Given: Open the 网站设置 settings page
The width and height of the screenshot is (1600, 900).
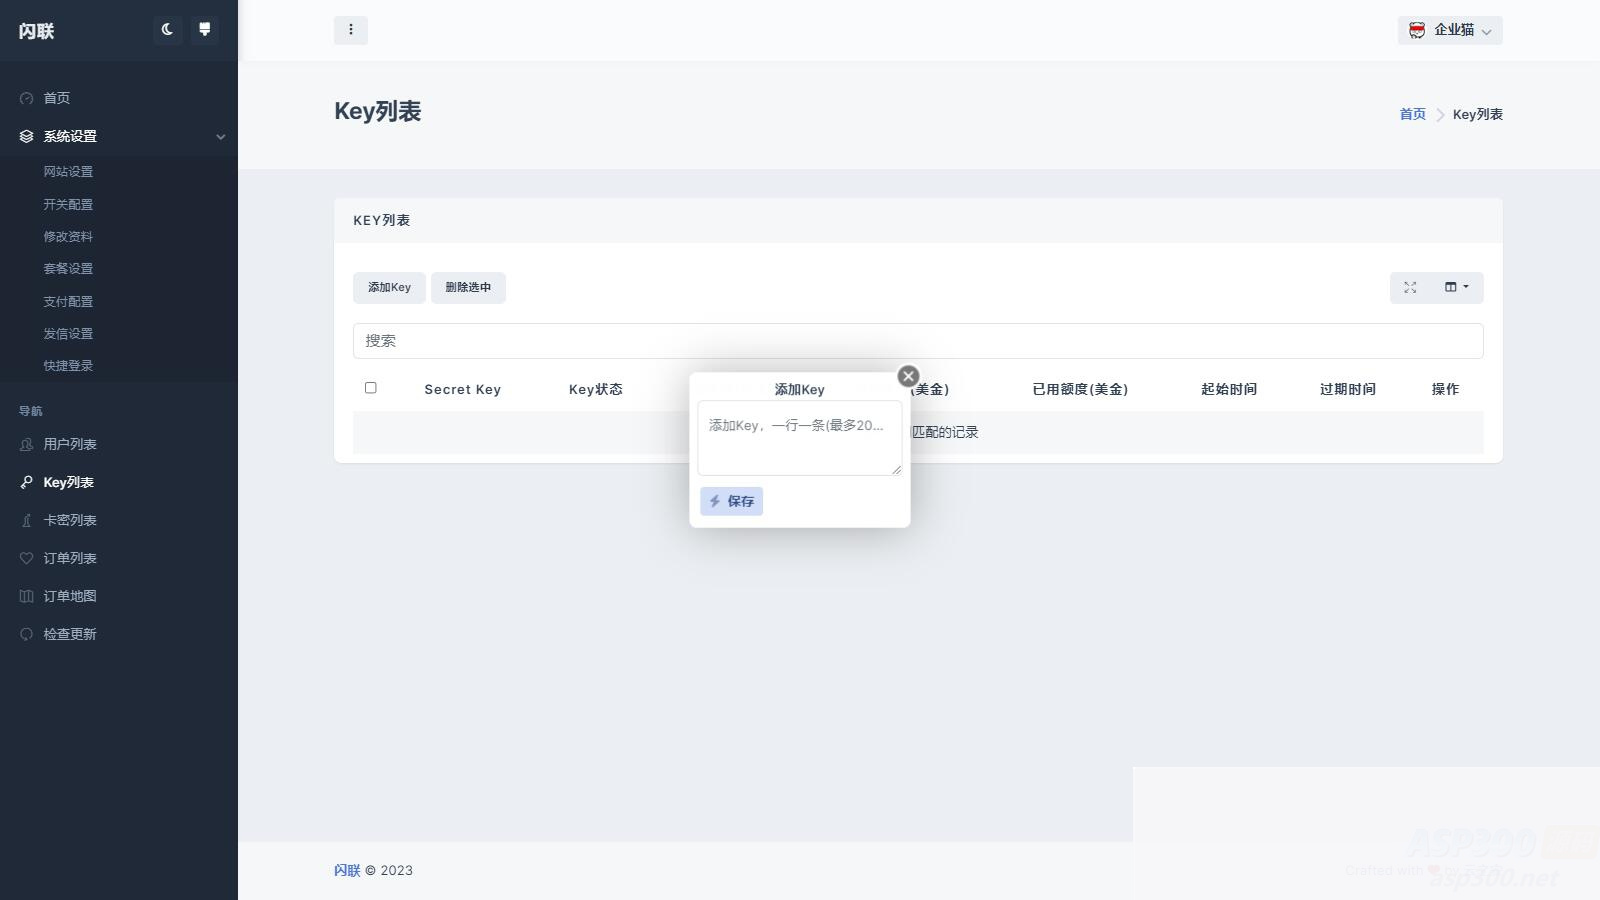Looking at the screenshot, I should [x=68, y=171].
